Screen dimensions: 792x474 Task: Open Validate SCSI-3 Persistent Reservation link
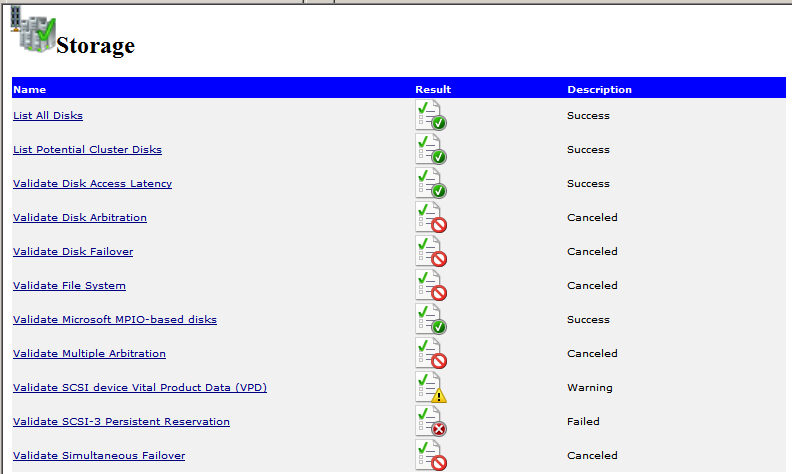[121, 421]
